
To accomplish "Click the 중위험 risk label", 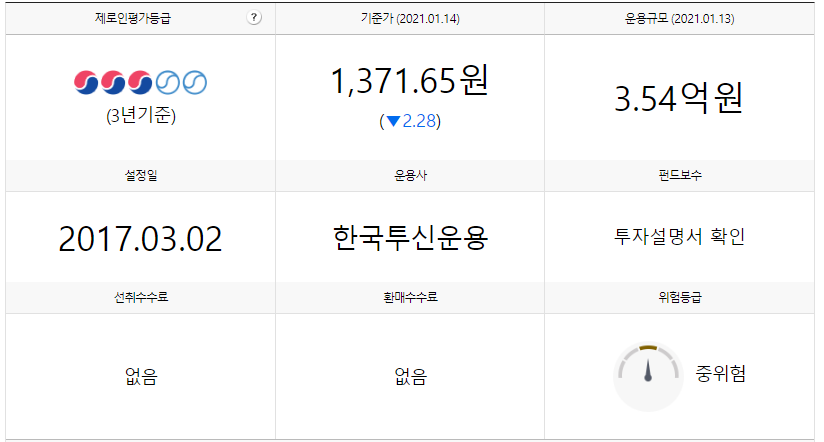I will (x=720, y=374).
